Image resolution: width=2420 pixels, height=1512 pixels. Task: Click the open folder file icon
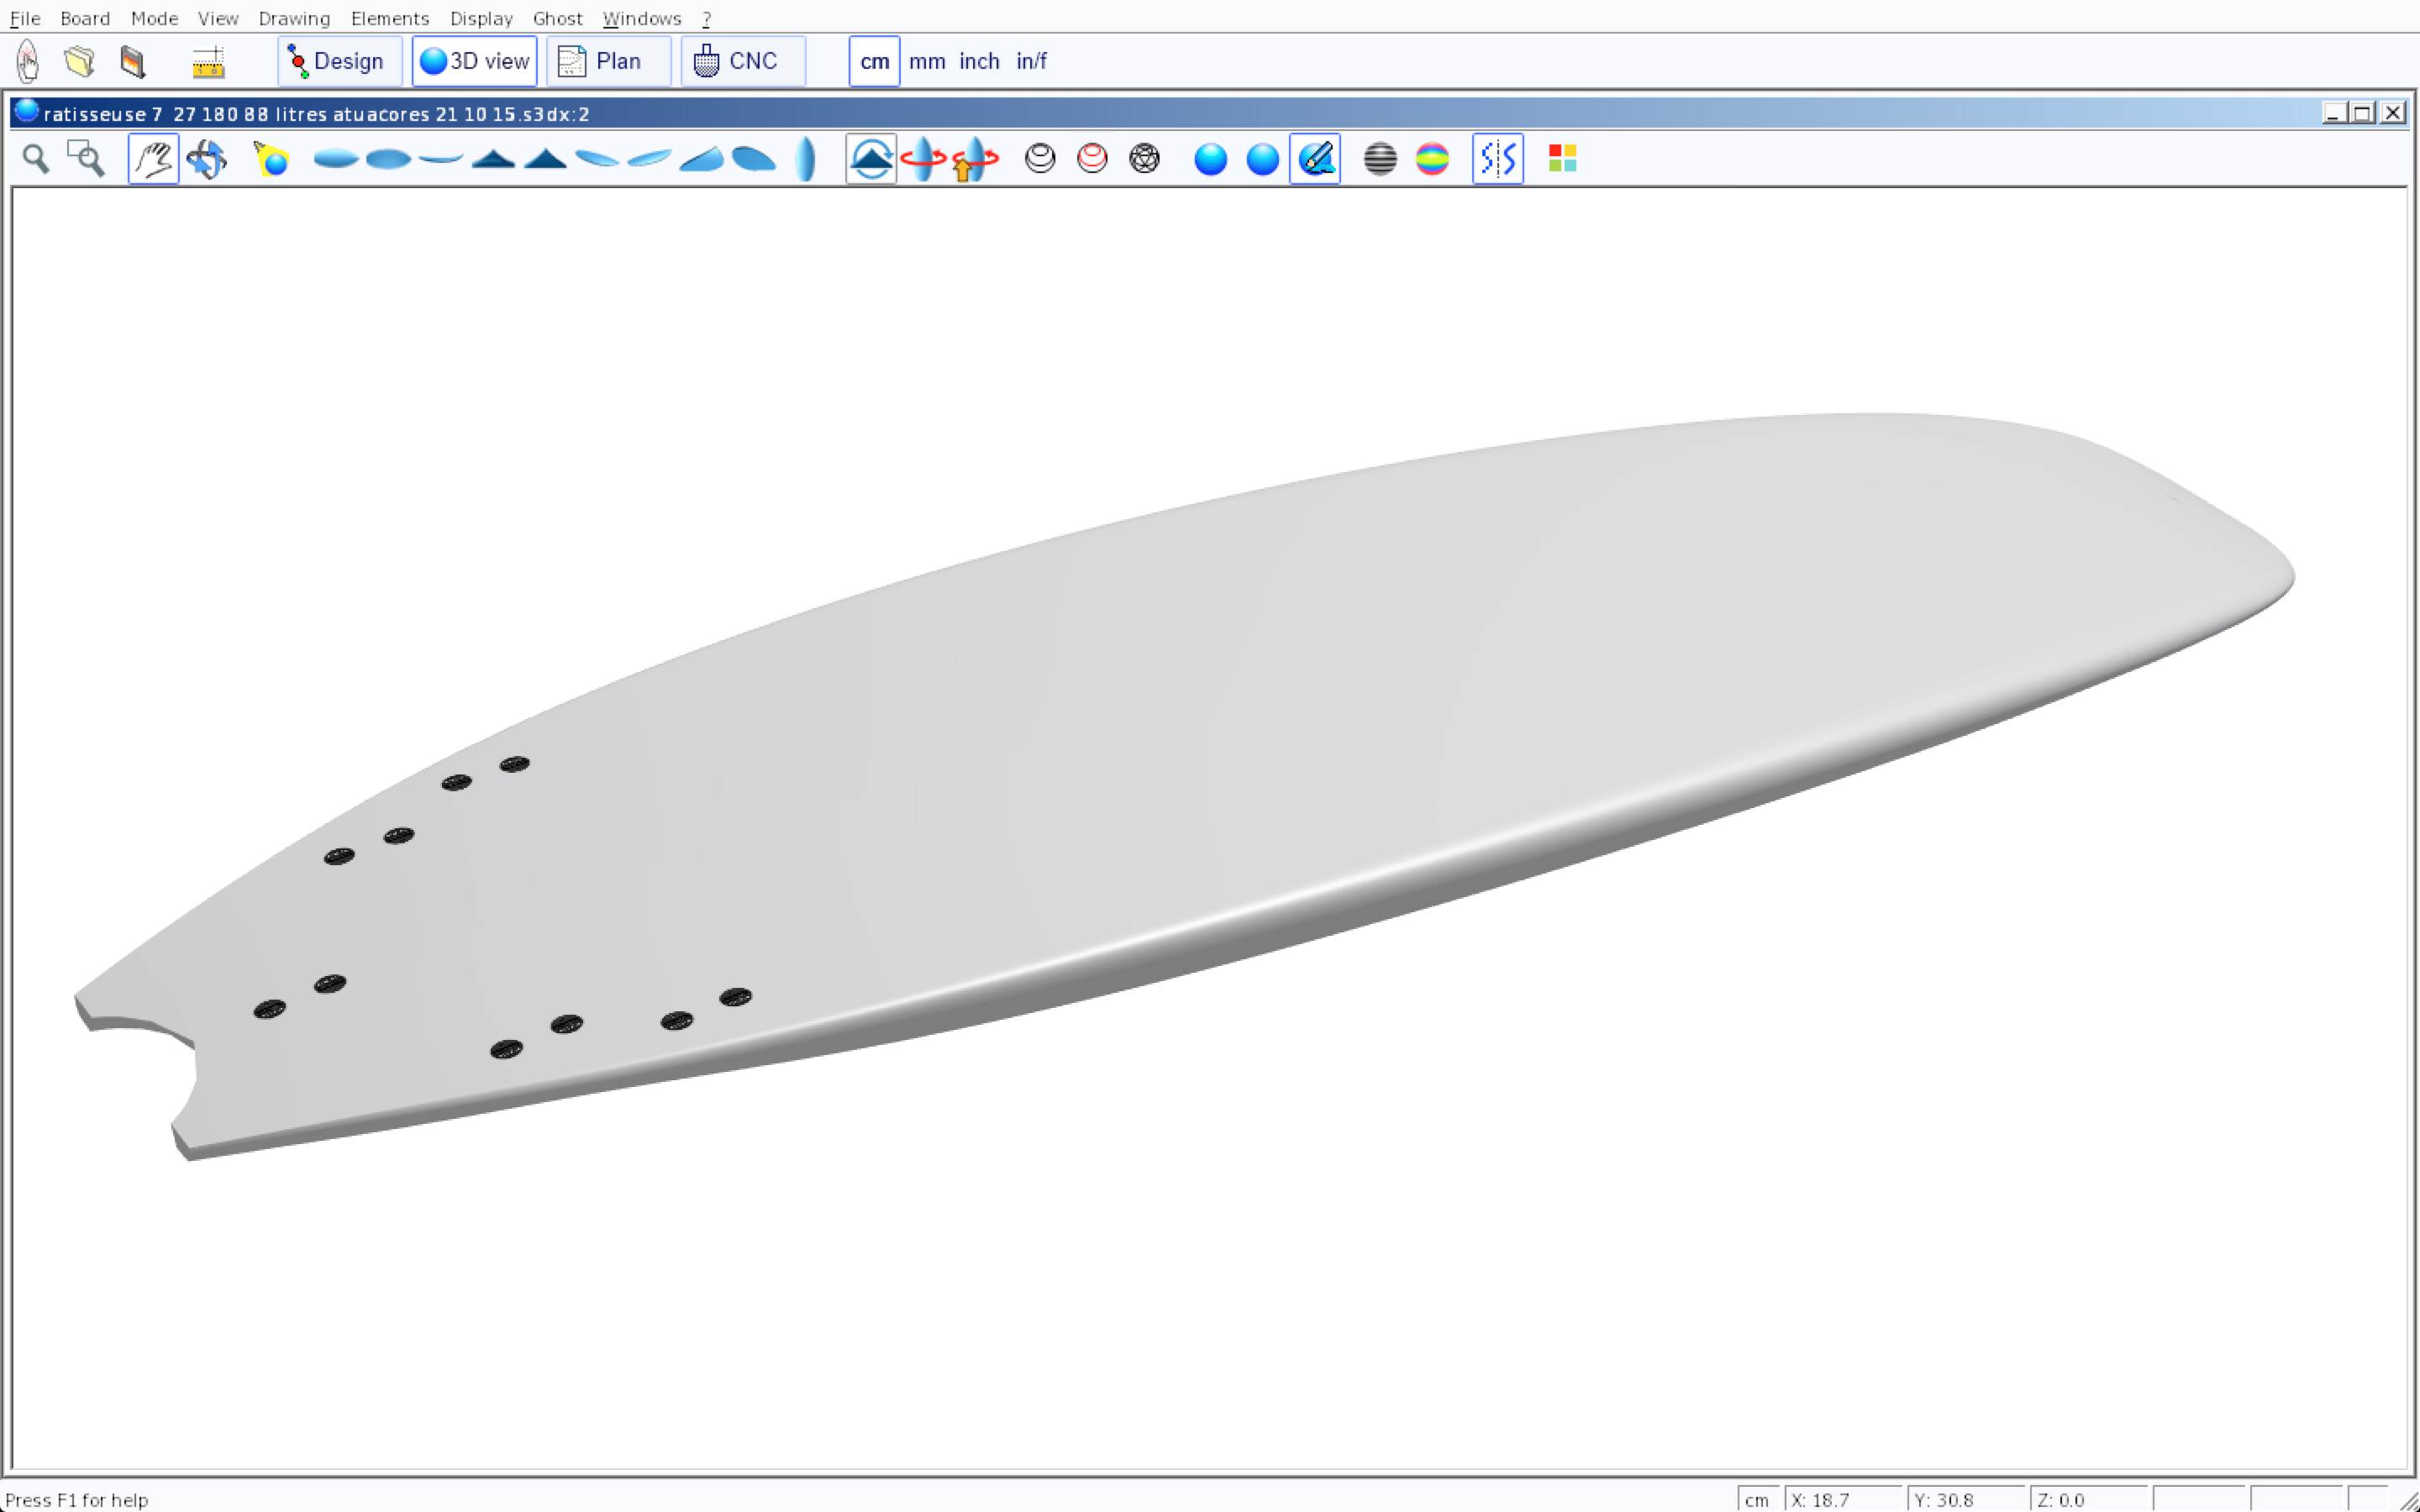coord(79,61)
